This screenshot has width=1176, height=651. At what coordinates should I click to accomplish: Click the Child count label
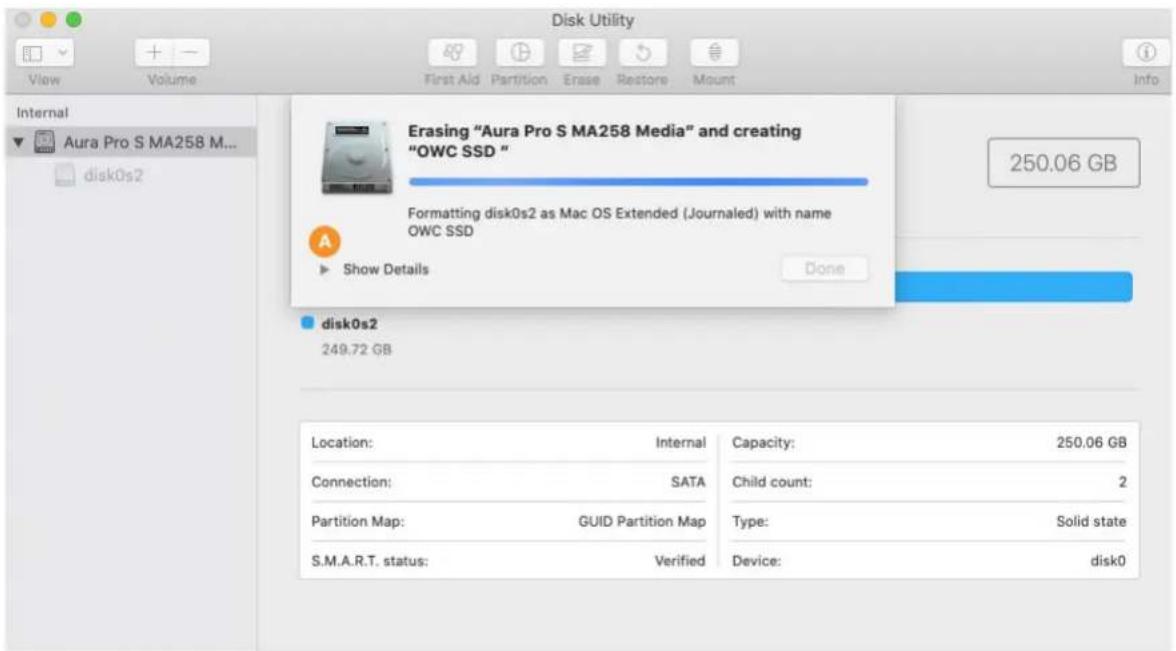[772, 482]
